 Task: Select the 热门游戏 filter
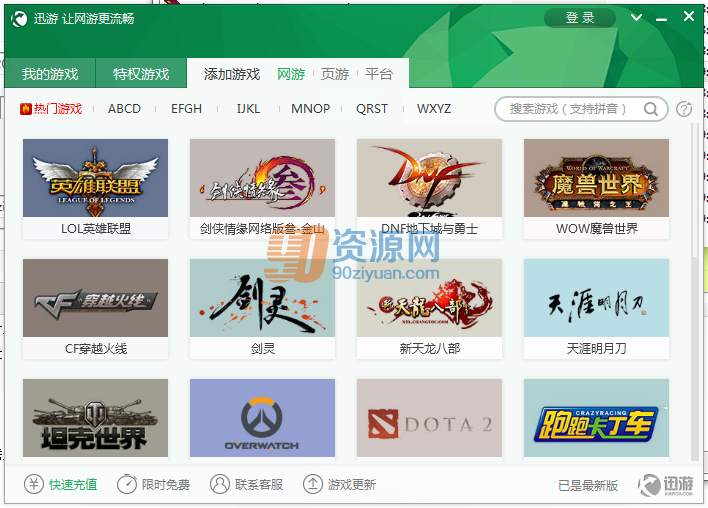(58, 109)
